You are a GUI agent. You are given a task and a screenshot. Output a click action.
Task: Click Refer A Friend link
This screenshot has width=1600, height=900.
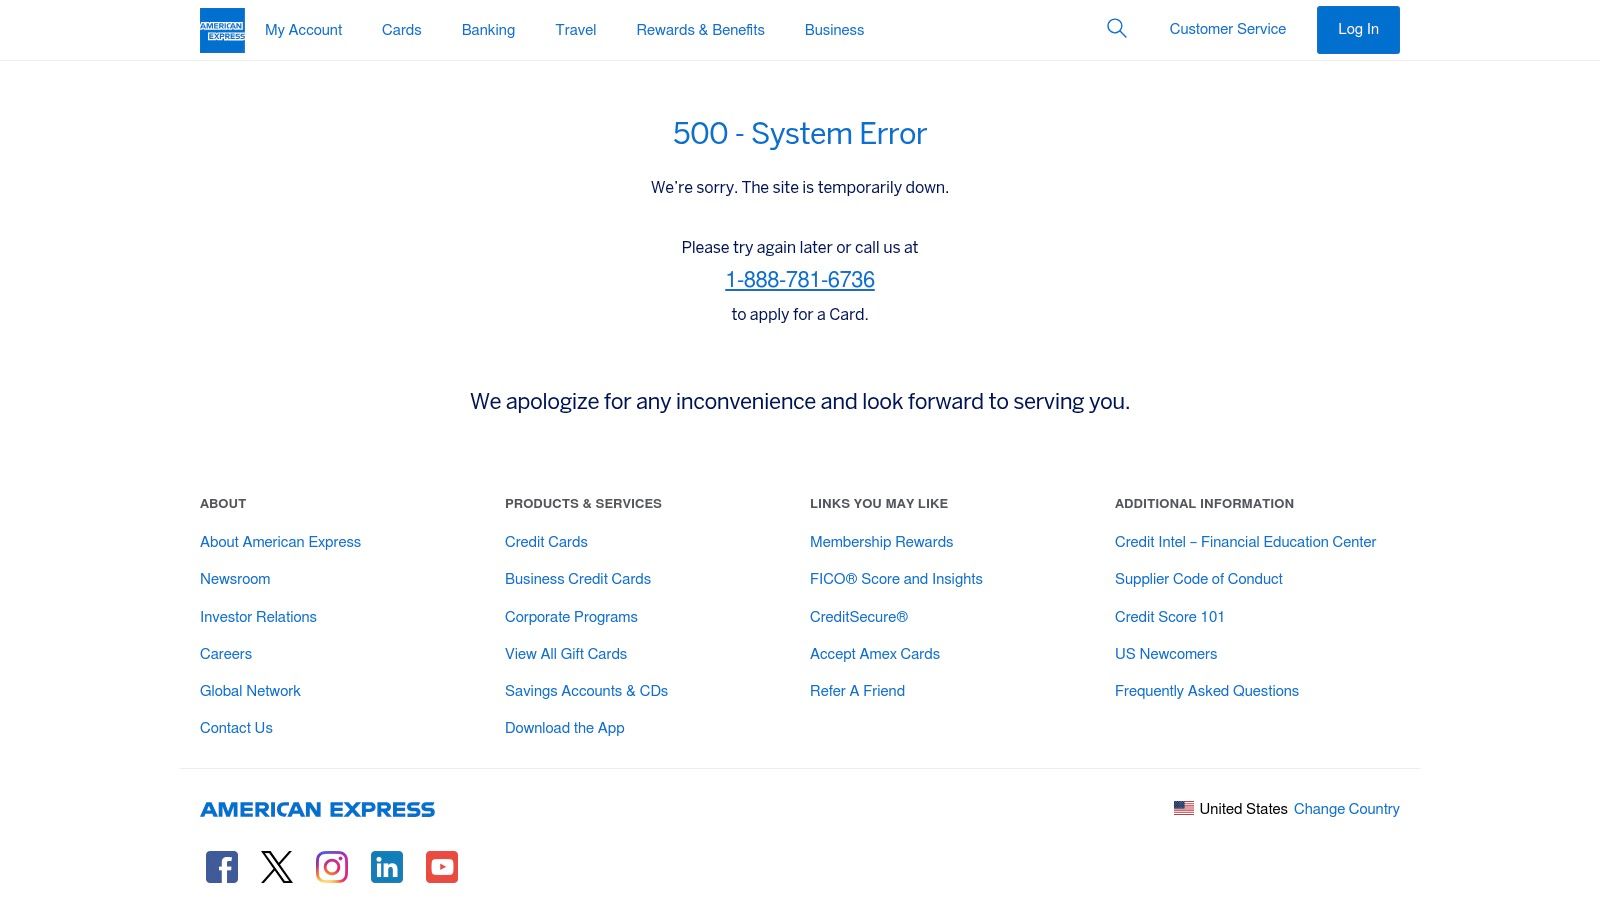pos(857,691)
